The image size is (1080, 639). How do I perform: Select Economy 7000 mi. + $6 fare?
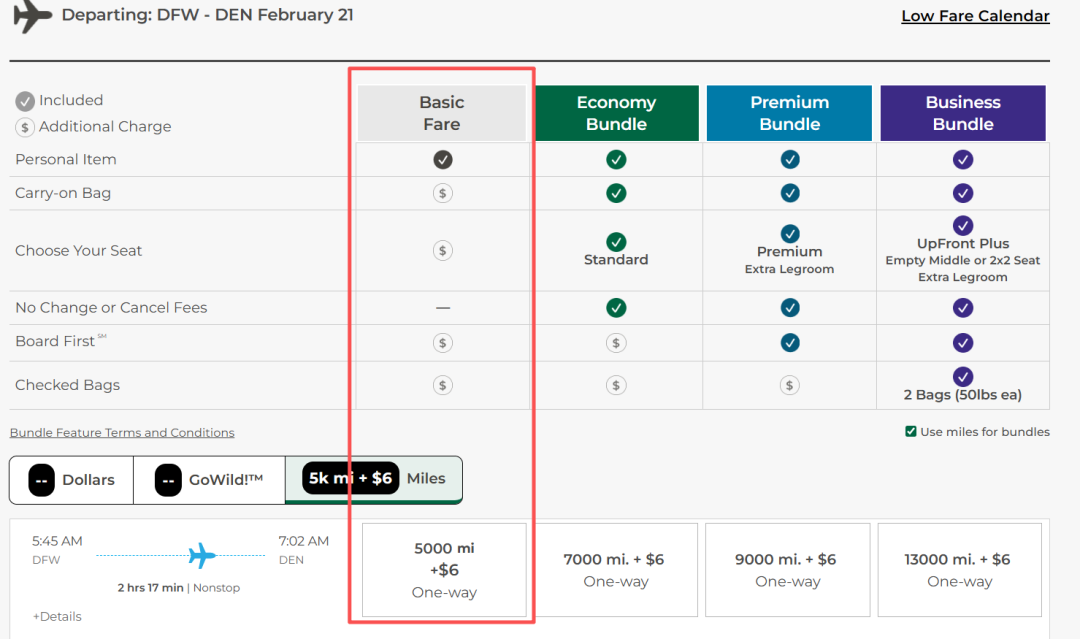tap(616, 570)
